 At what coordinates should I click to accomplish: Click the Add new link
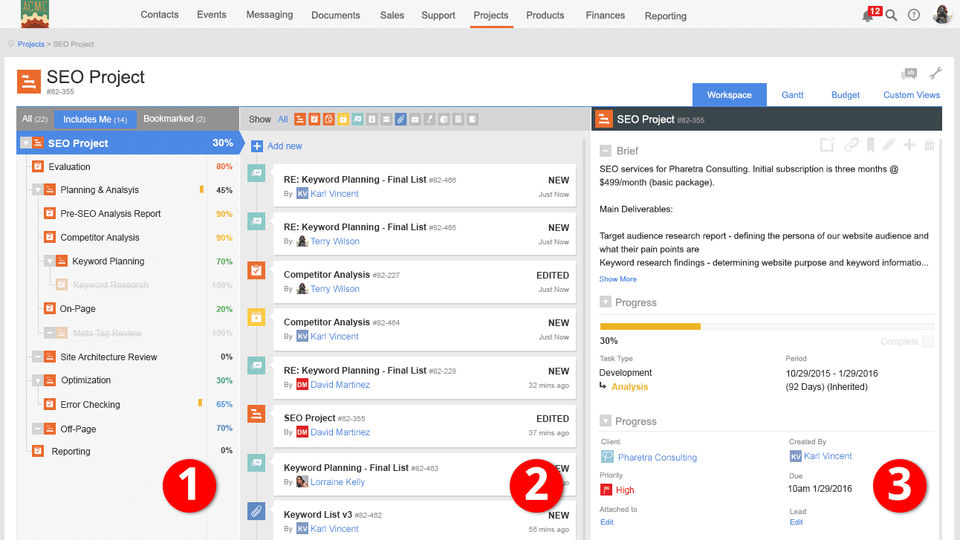pyautogui.click(x=284, y=146)
